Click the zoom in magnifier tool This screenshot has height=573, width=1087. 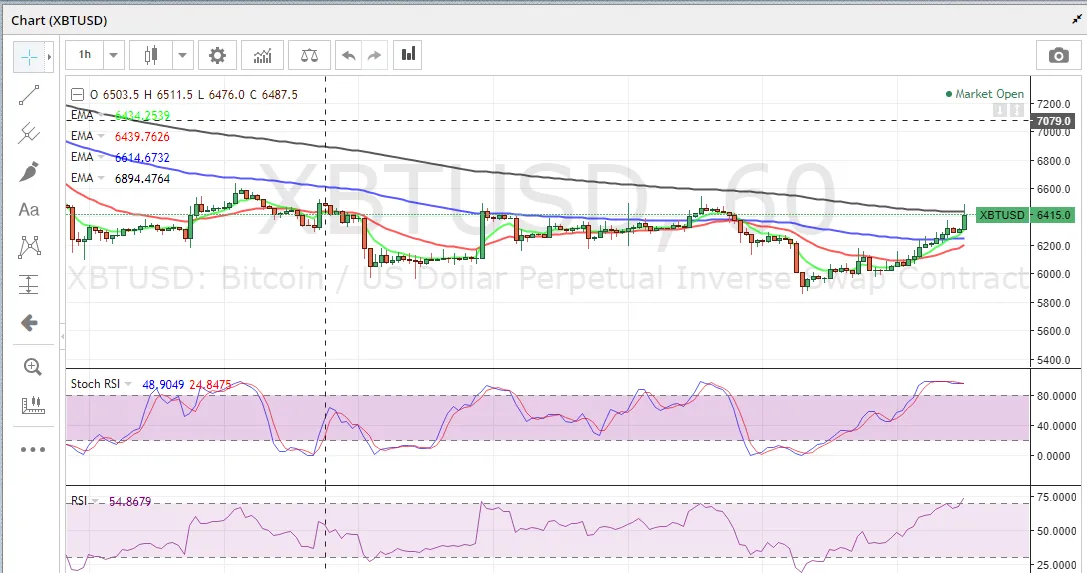click(x=32, y=367)
